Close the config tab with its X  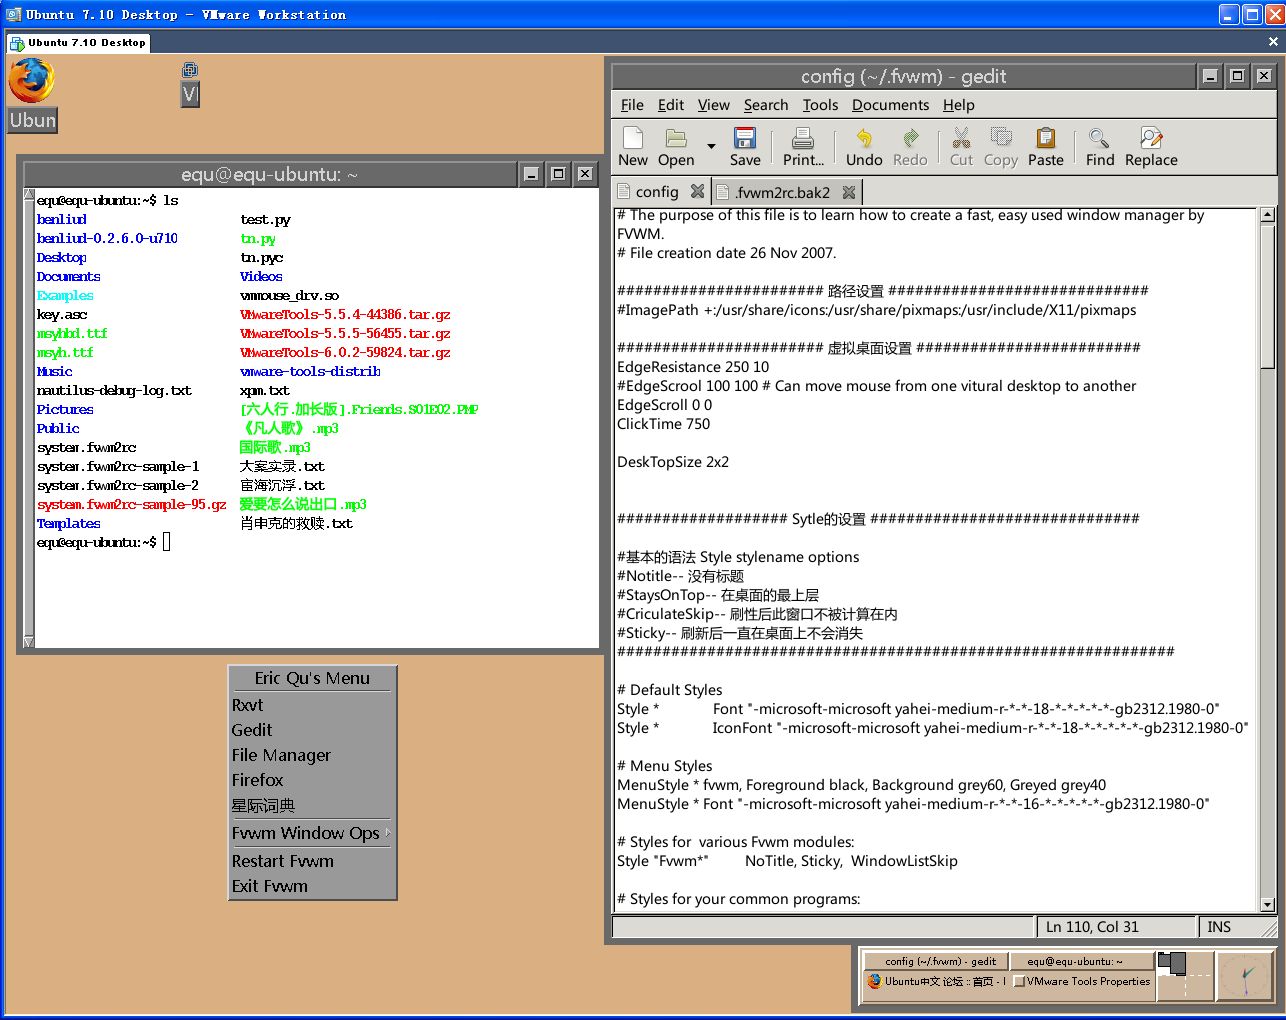point(697,191)
